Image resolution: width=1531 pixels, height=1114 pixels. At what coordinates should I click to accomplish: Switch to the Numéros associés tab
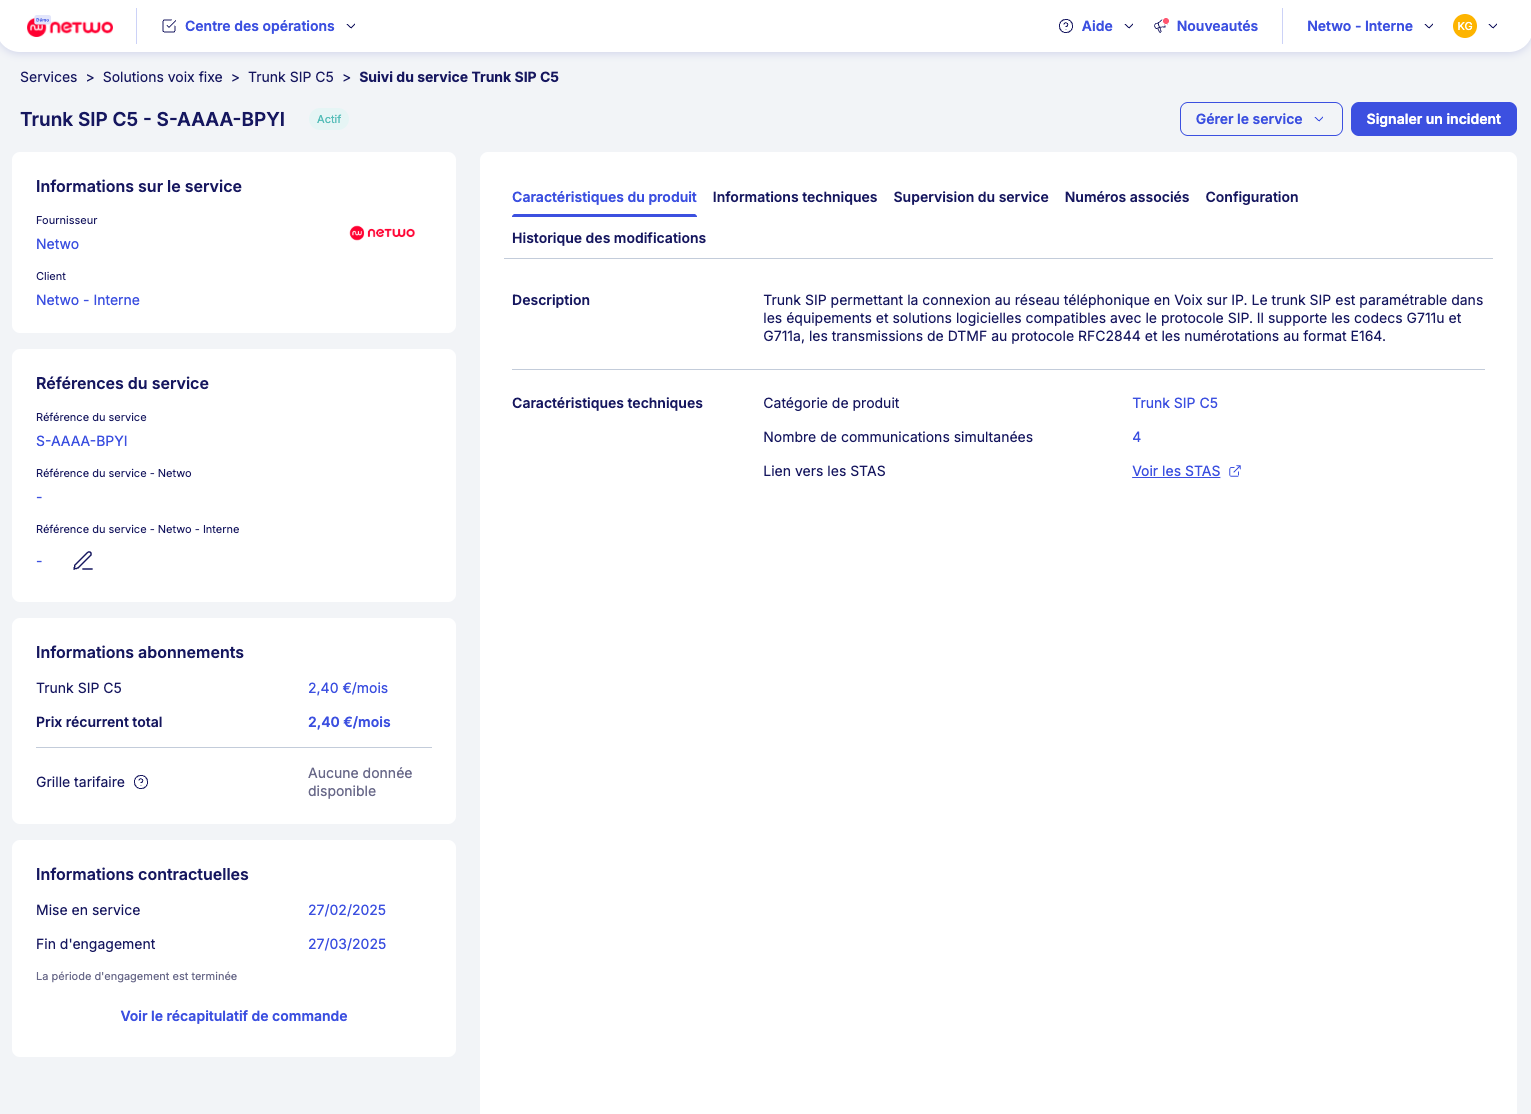[1127, 197]
